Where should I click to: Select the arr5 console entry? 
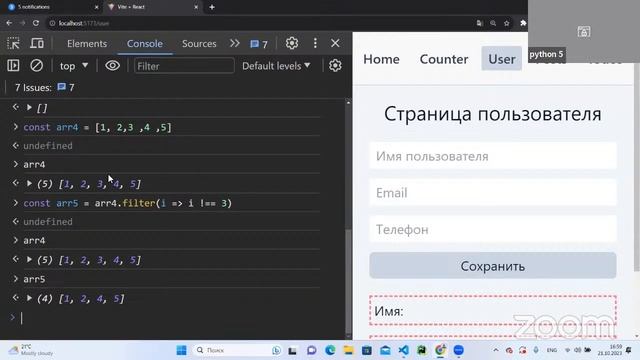click(34, 279)
